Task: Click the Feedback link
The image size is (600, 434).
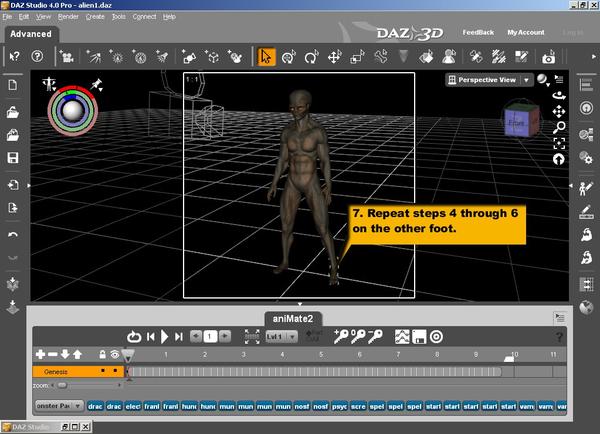Action: (x=478, y=33)
